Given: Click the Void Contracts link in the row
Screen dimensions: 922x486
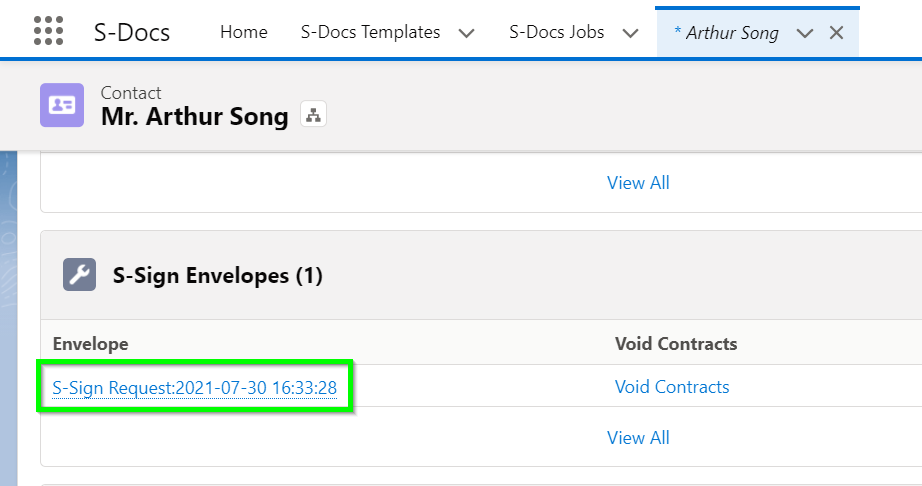Looking at the screenshot, I should pyautogui.click(x=672, y=387).
